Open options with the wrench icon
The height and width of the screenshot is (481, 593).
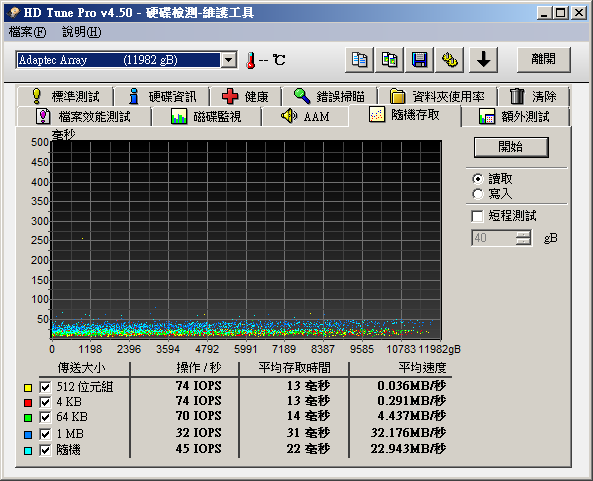[449, 60]
